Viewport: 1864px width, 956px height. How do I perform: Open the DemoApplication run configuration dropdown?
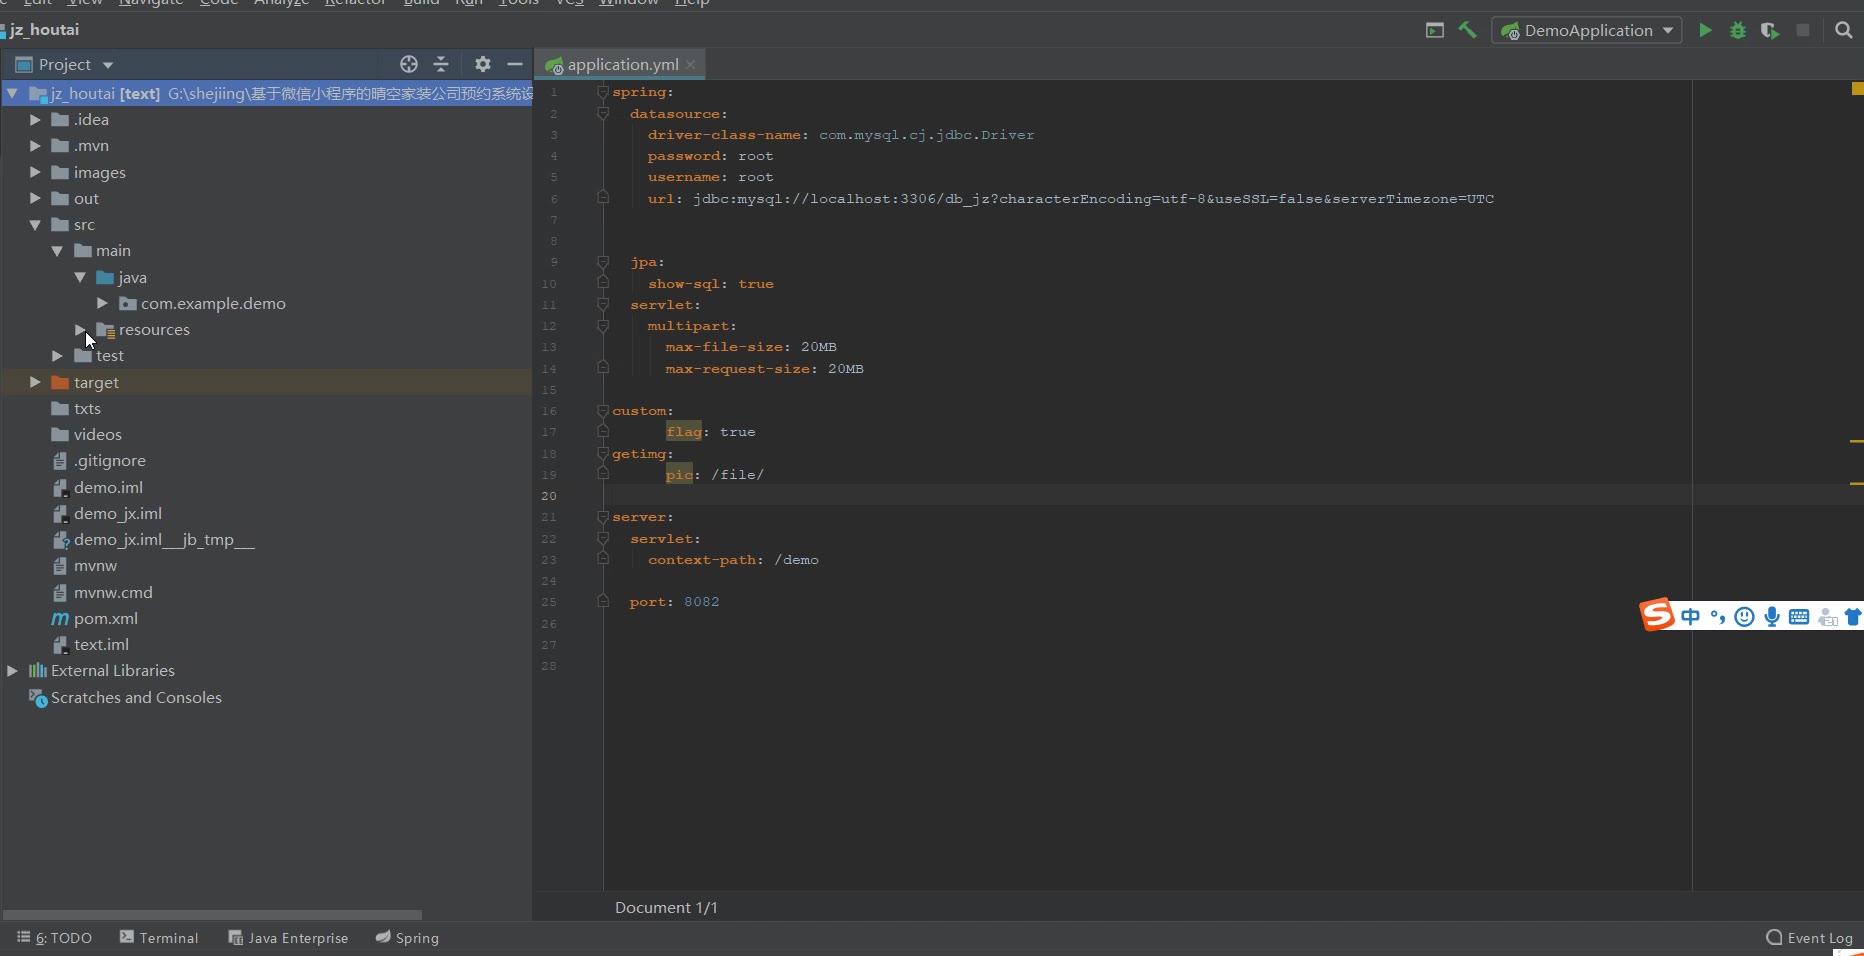(1587, 31)
